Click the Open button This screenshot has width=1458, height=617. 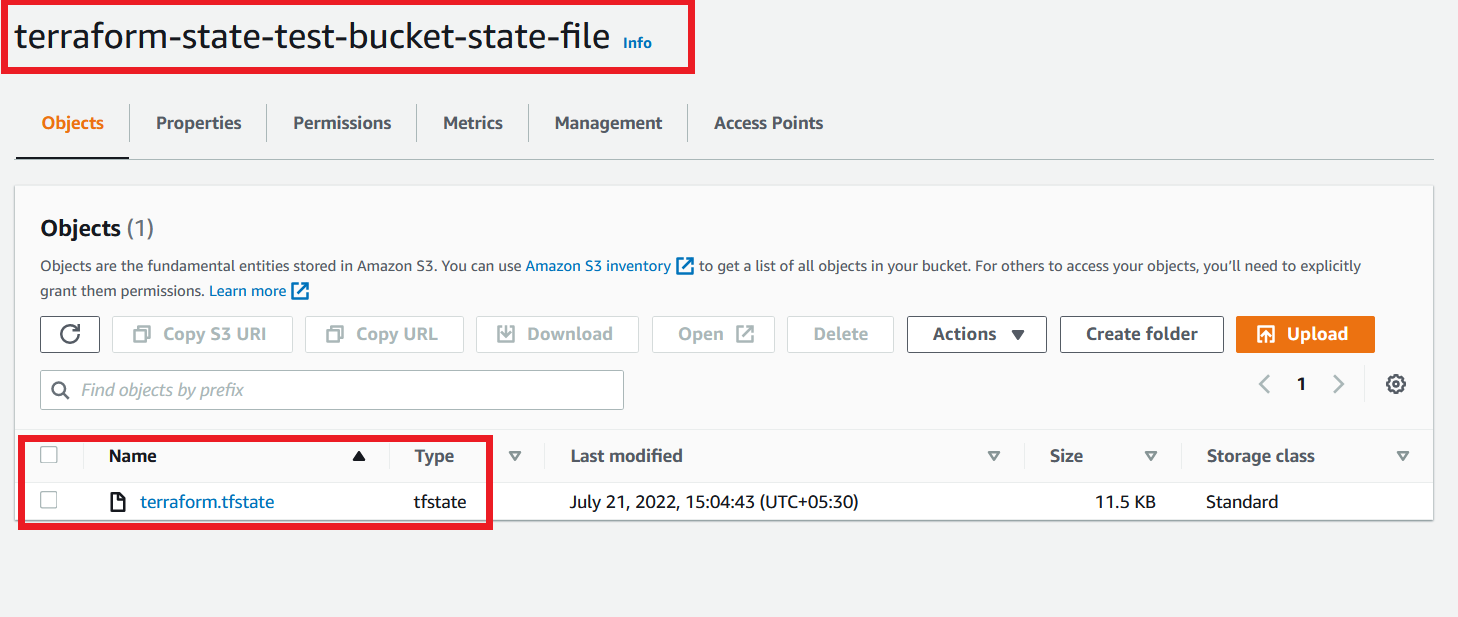tap(713, 334)
